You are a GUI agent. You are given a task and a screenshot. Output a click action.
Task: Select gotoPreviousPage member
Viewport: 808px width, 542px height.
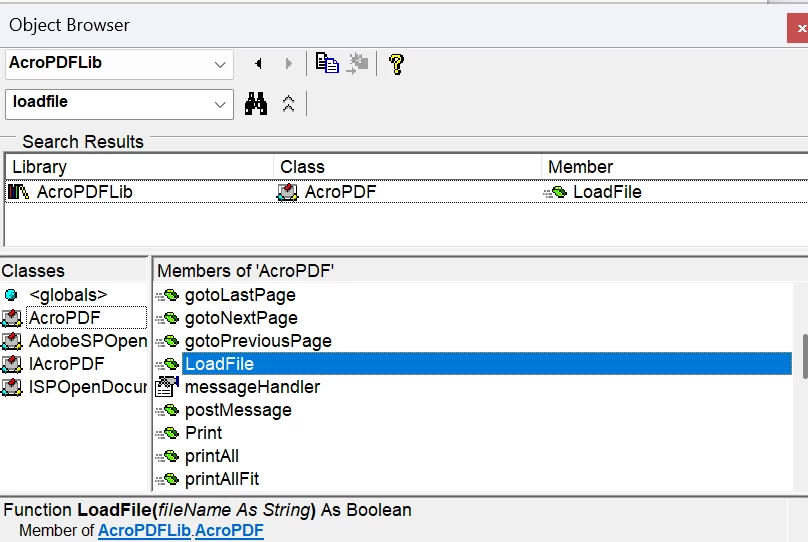(x=258, y=341)
